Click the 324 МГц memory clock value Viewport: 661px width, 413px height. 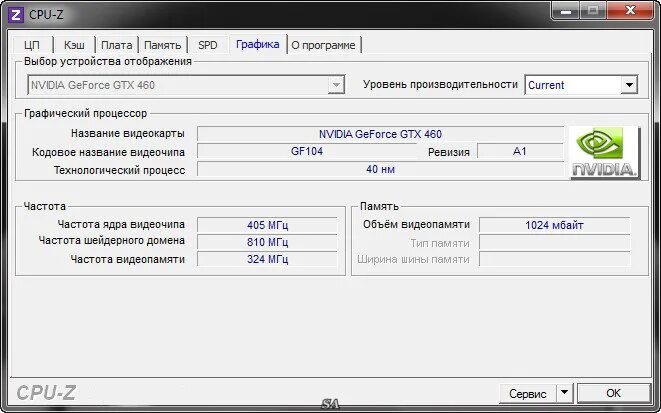(267, 259)
